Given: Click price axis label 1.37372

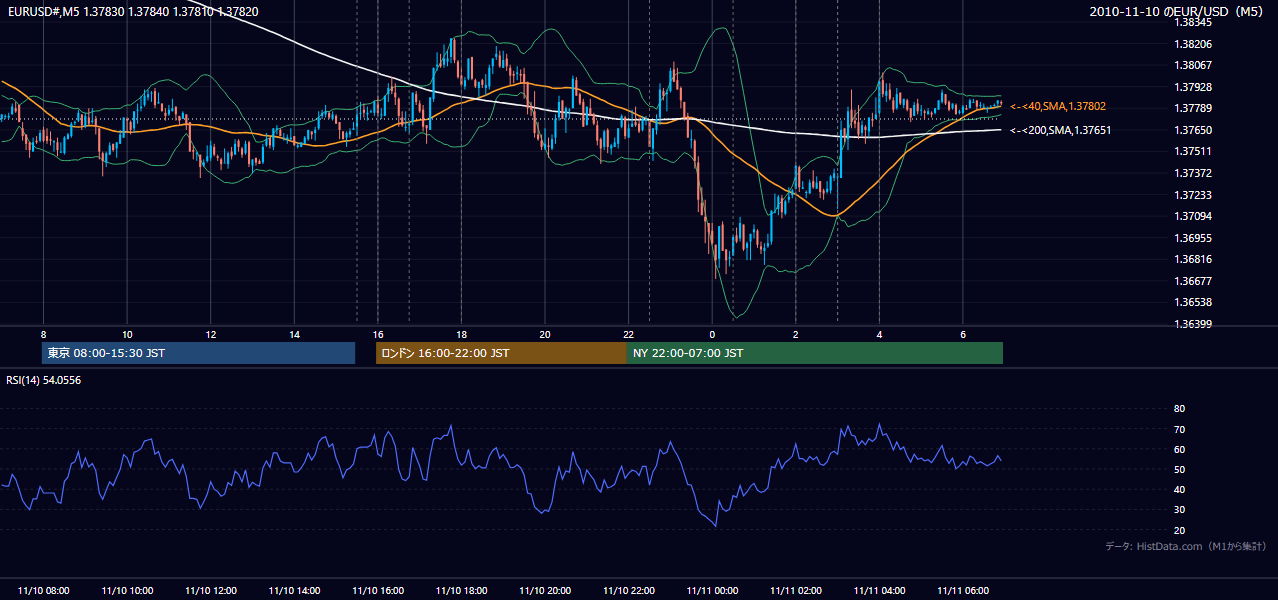Looking at the screenshot, I should [1193, 173].
